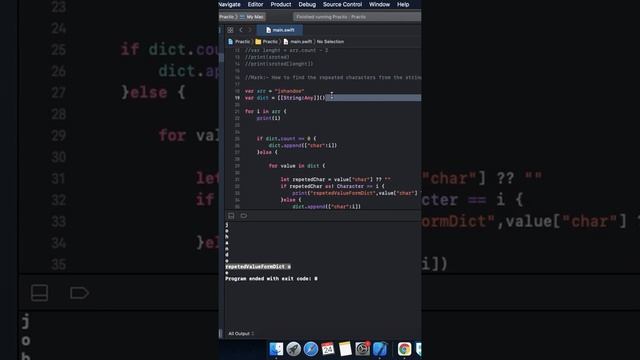This screenshot has height=360, width=640.
Task: Open the Debug menu
Action: (x=307, y=4)
